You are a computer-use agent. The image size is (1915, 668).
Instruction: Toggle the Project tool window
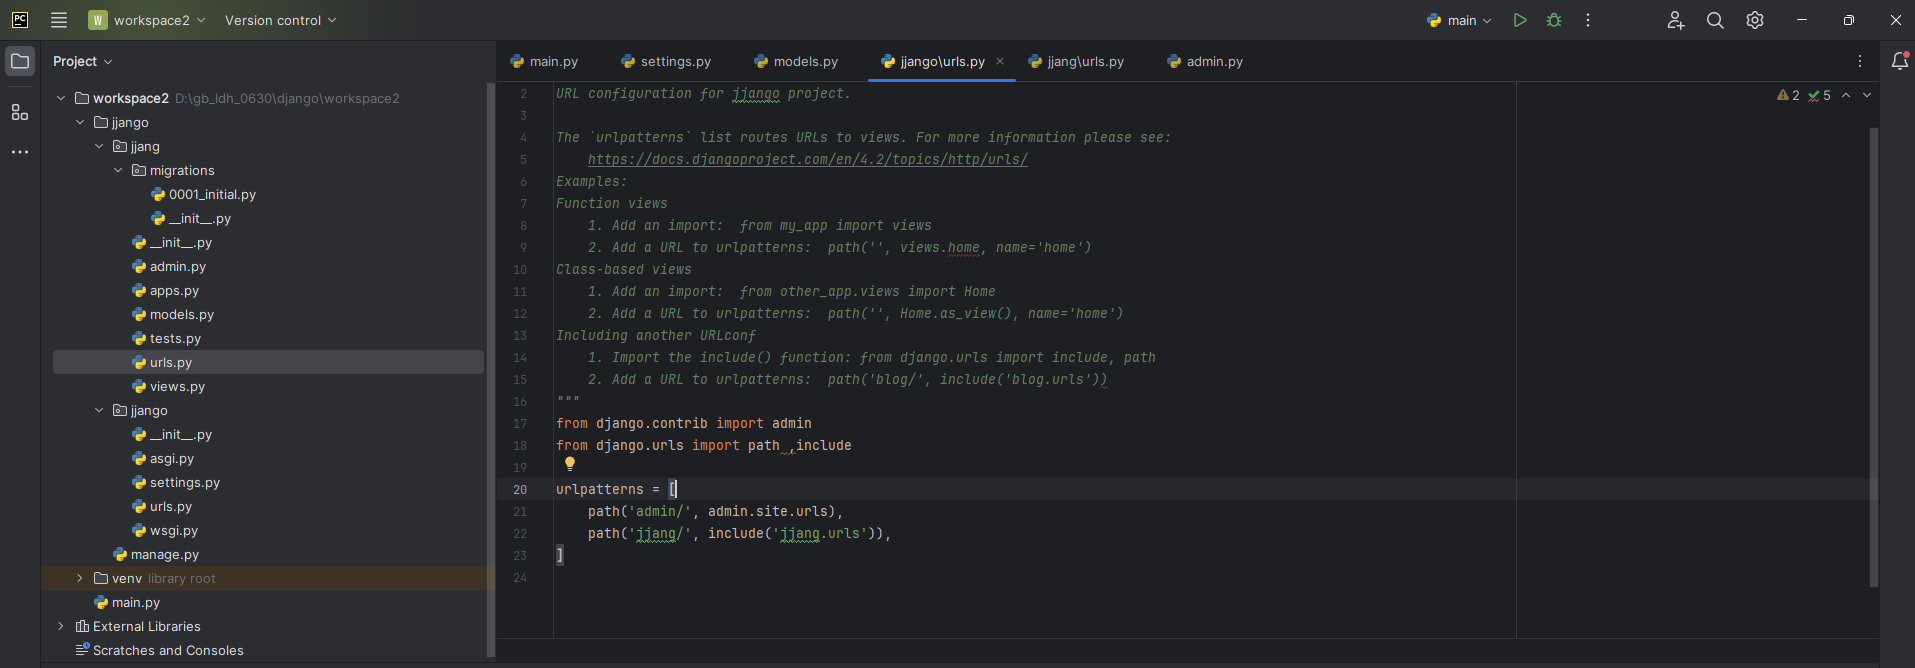[x=20, y=61]
